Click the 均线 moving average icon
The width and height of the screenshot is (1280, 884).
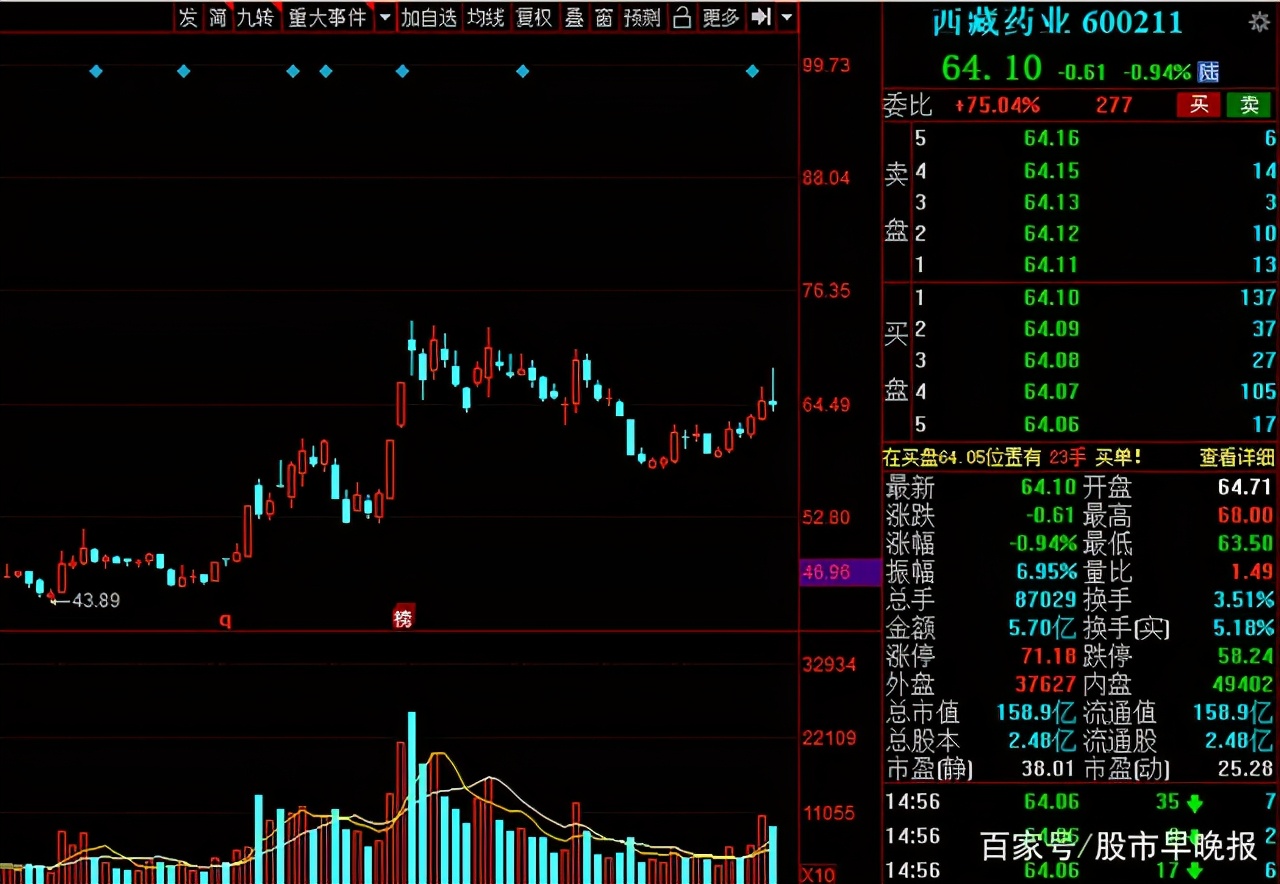pos(485,17)
